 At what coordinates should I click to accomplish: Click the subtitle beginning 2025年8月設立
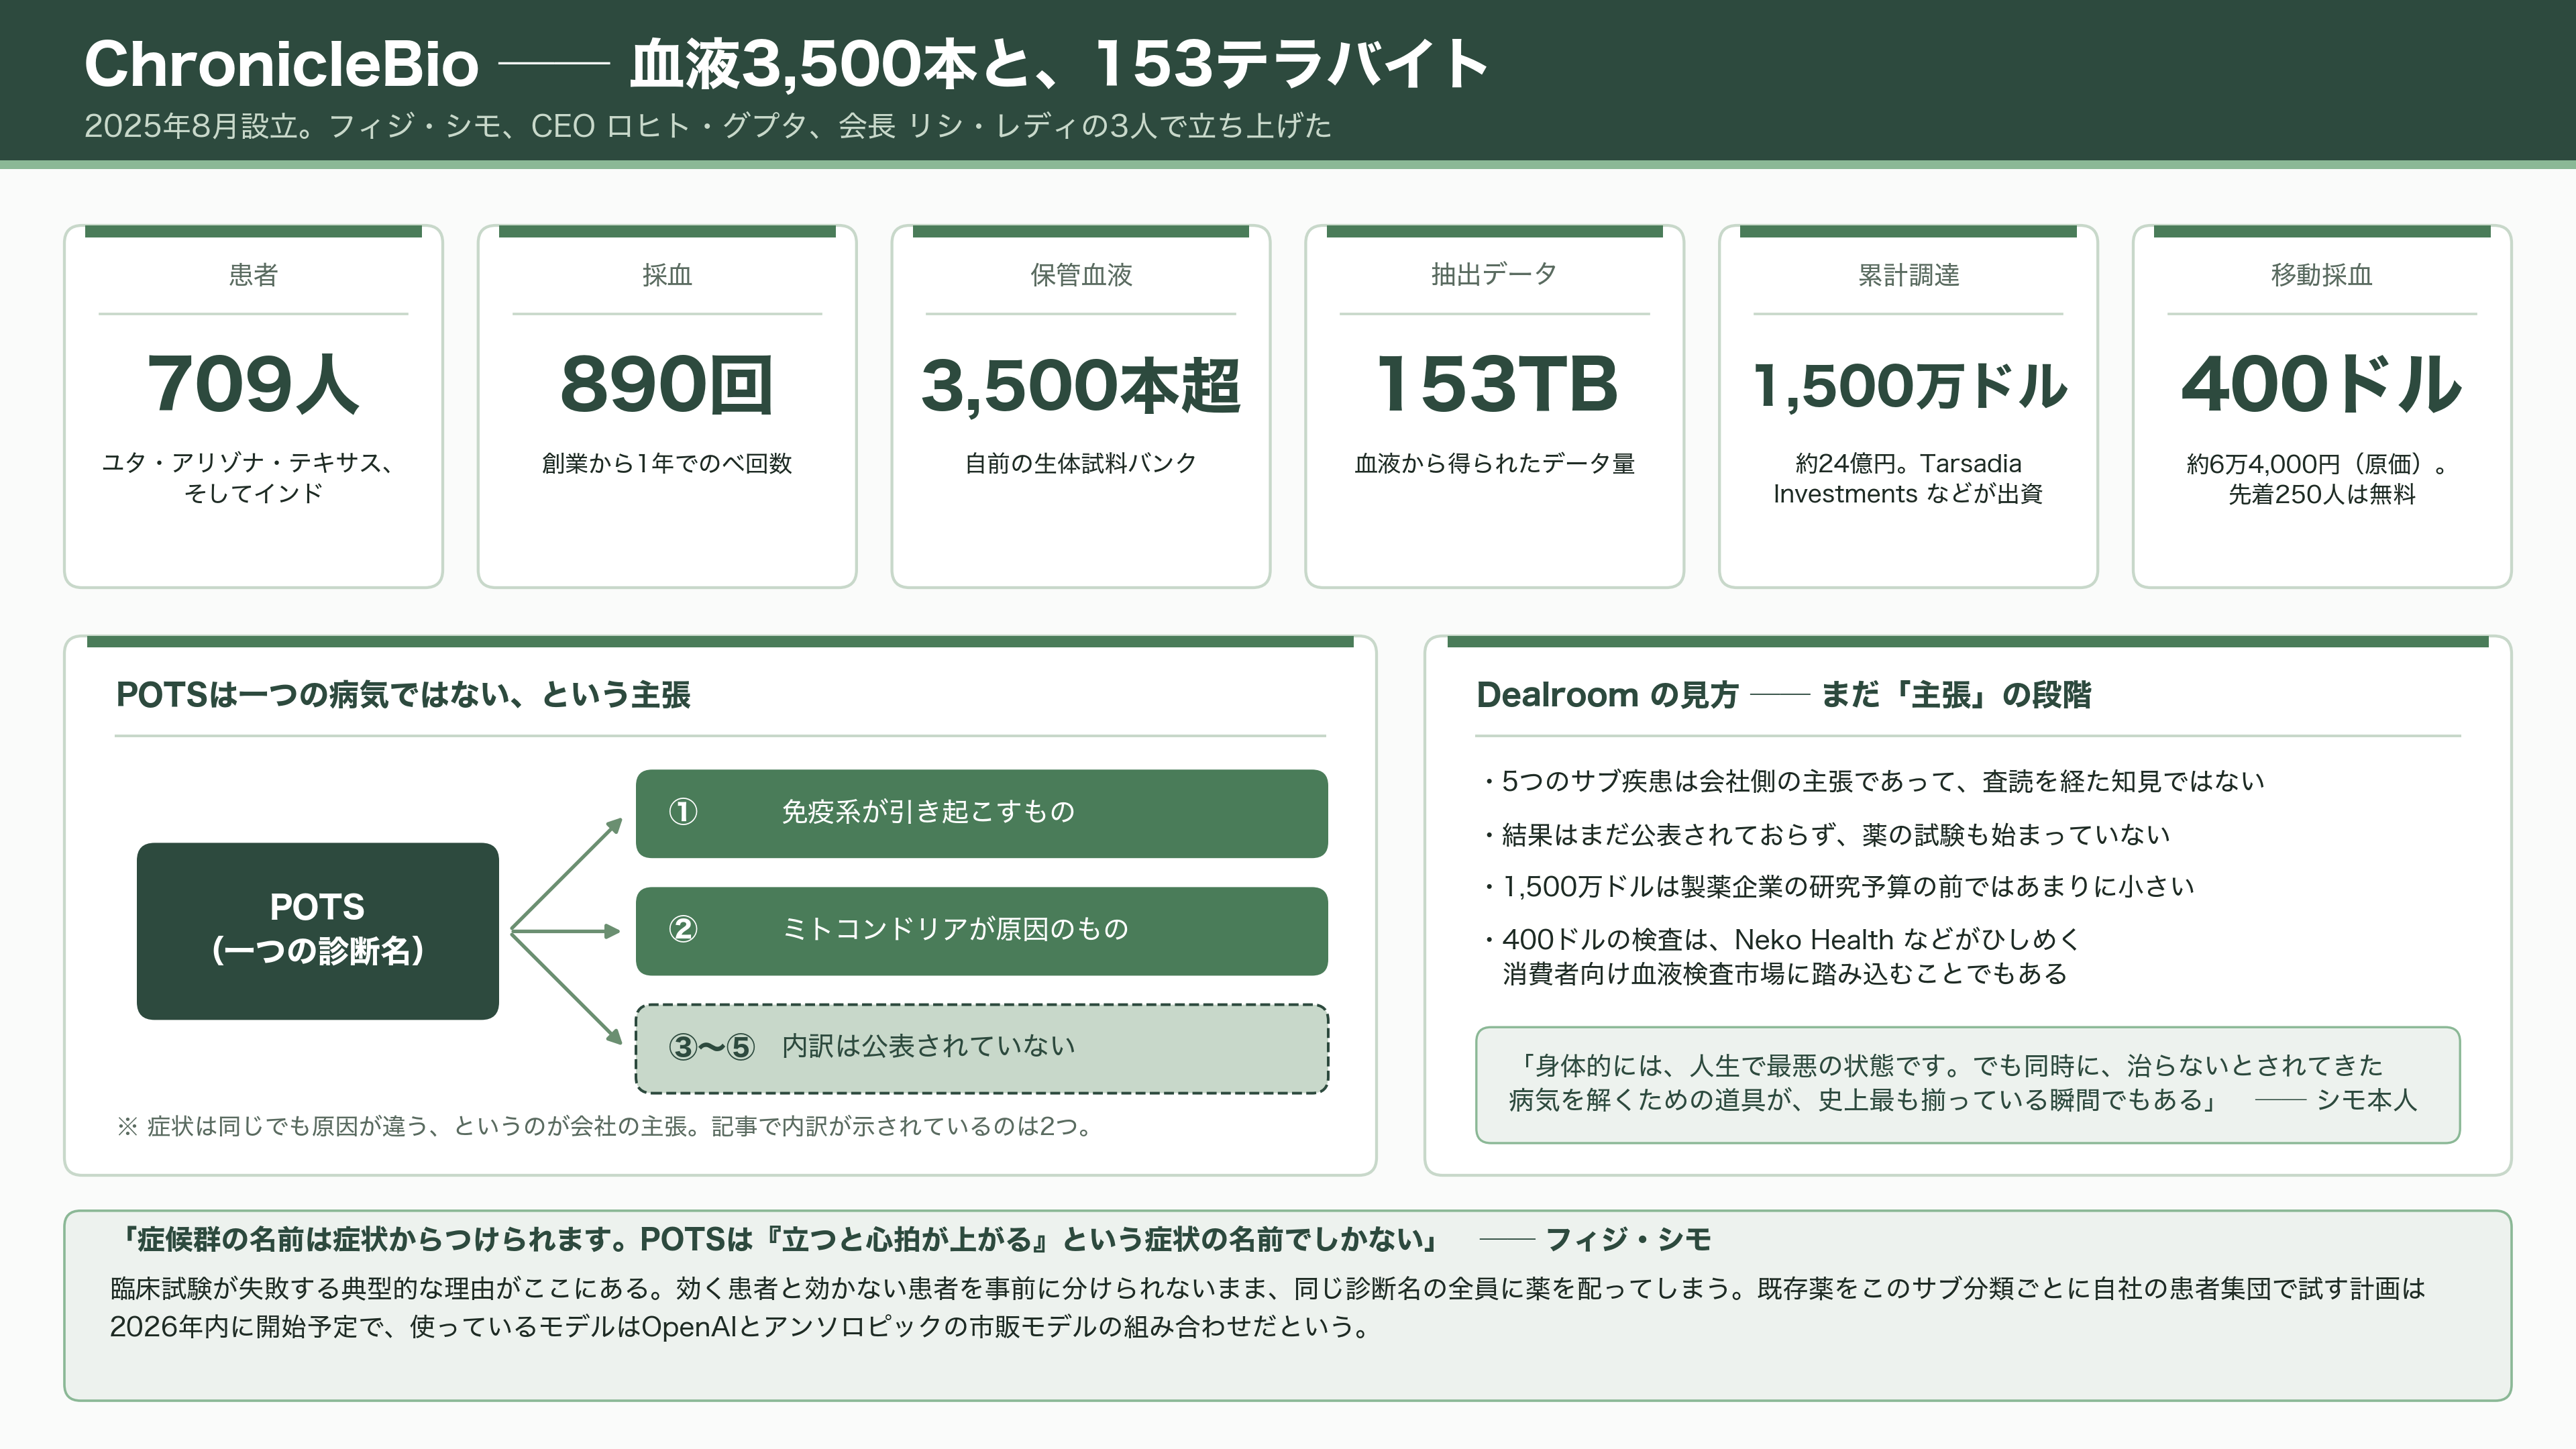(707, 126)
